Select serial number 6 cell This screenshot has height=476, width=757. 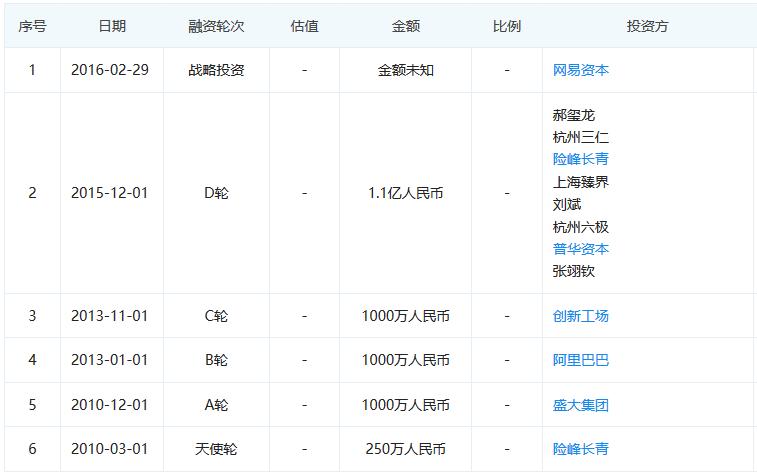[32, 448]
